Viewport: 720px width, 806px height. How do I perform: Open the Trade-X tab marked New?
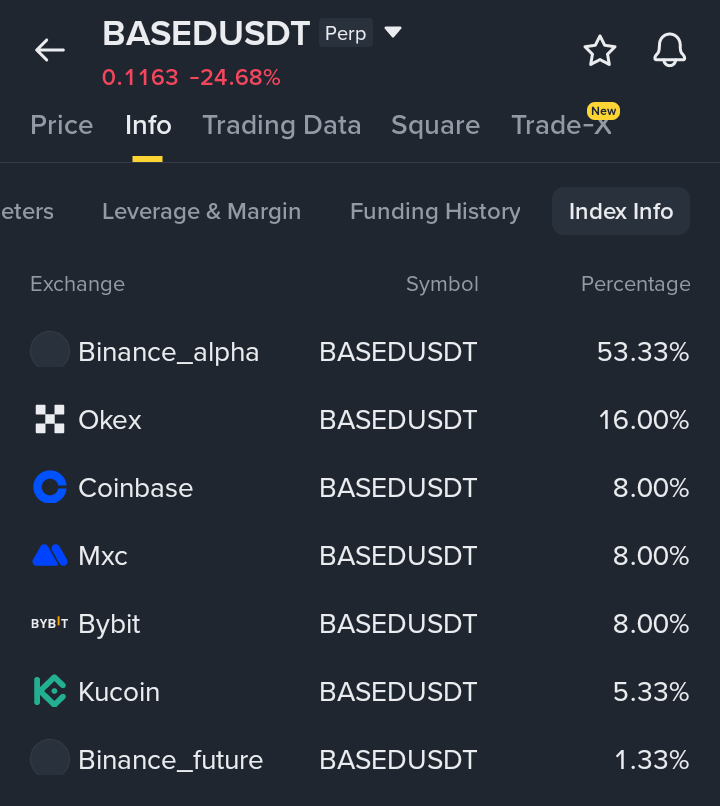click(562, 125)
